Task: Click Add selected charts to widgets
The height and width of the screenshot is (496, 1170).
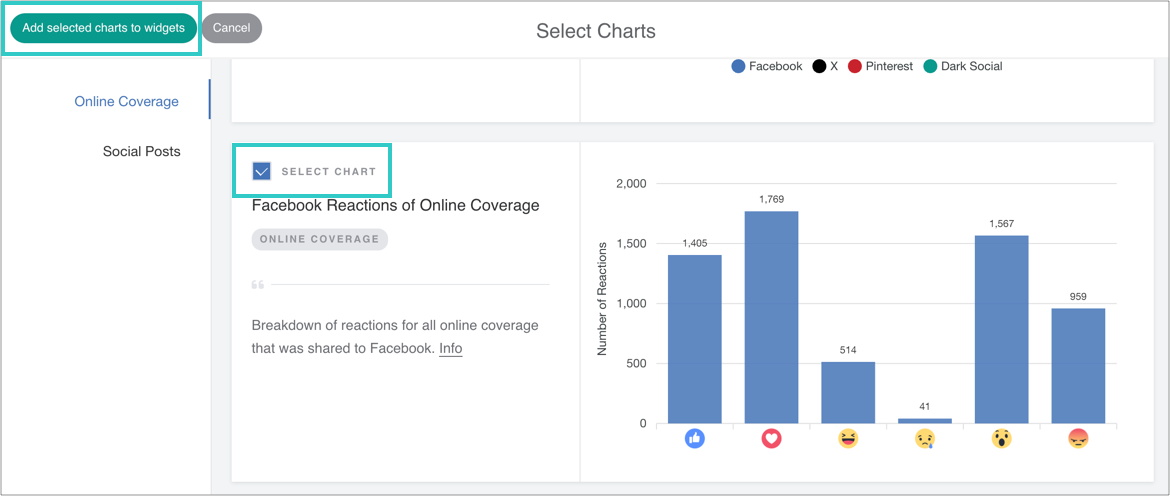Action: pyautogui.click(x=103, y=28)
